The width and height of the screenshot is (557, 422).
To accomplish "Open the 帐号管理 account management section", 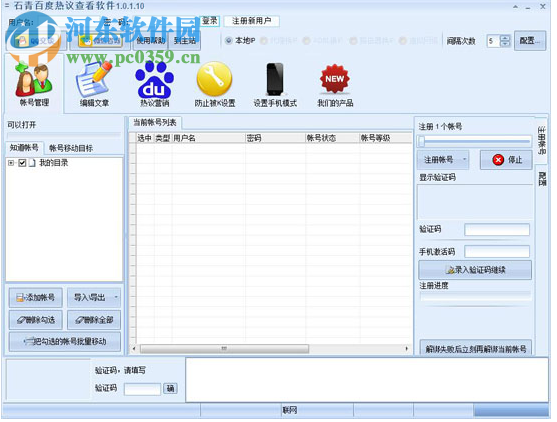I will pos(34,84).
